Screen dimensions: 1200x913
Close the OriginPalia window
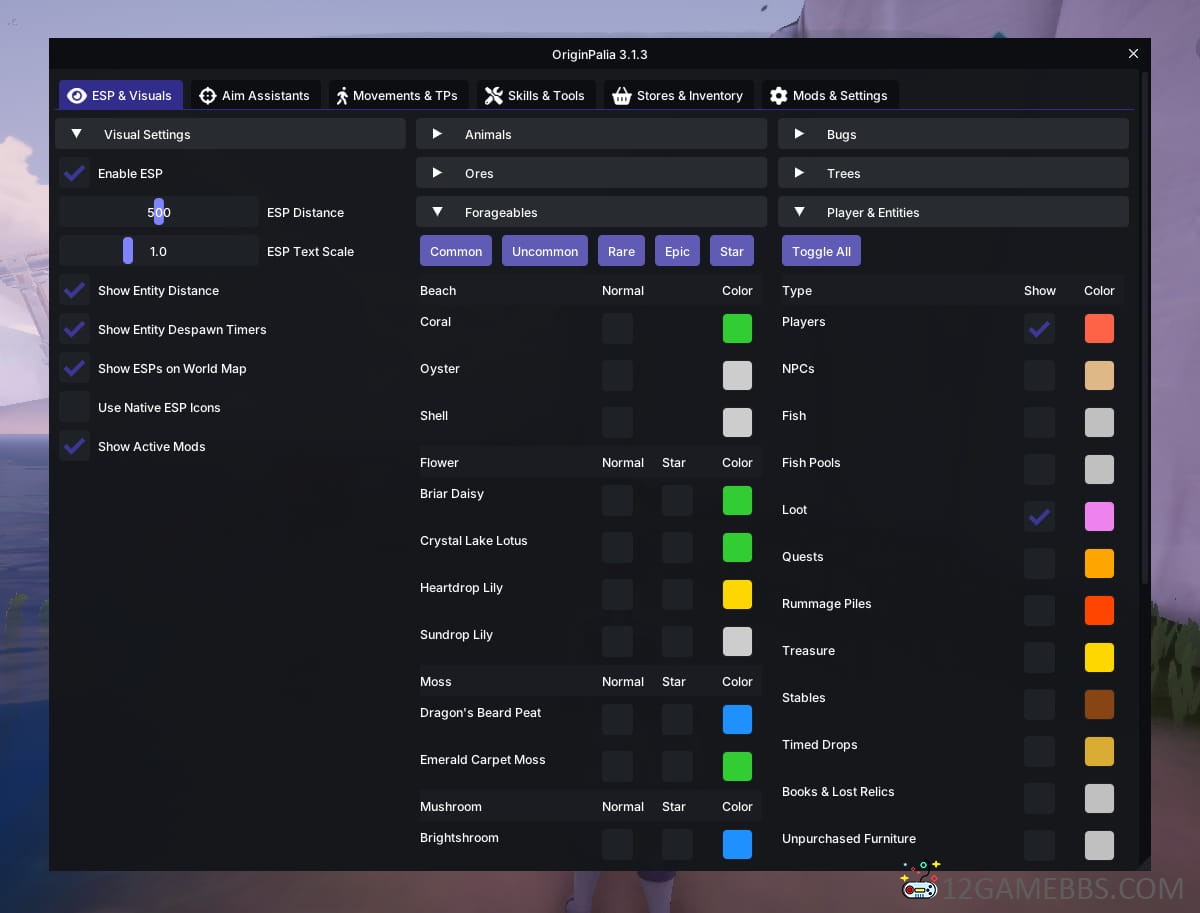pos(1133,54)
